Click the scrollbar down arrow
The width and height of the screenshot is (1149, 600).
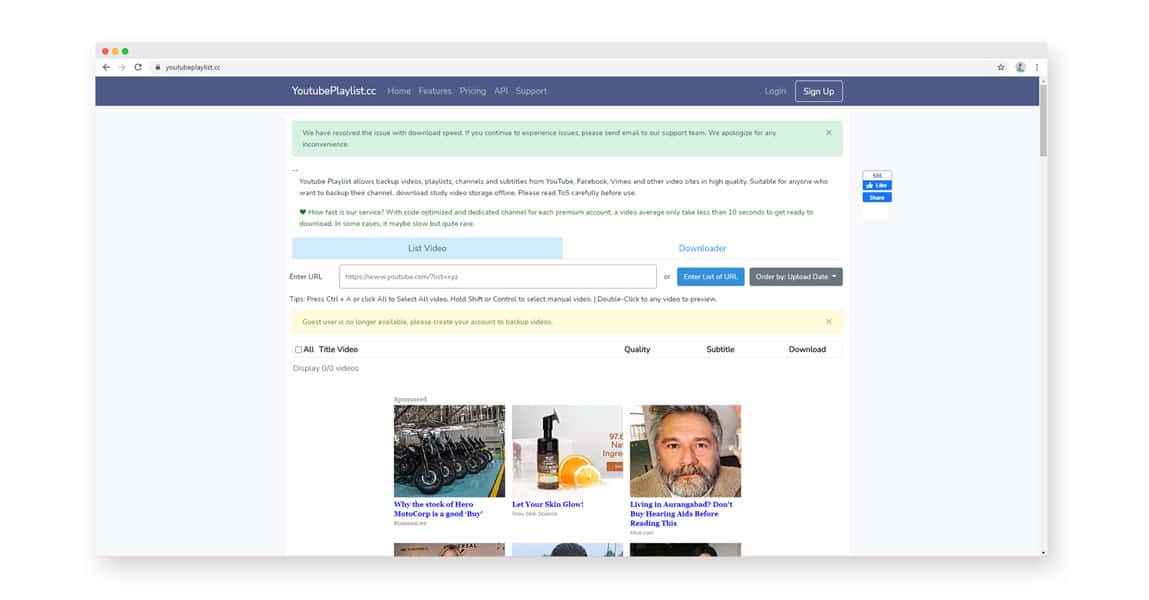point(1043,552)
